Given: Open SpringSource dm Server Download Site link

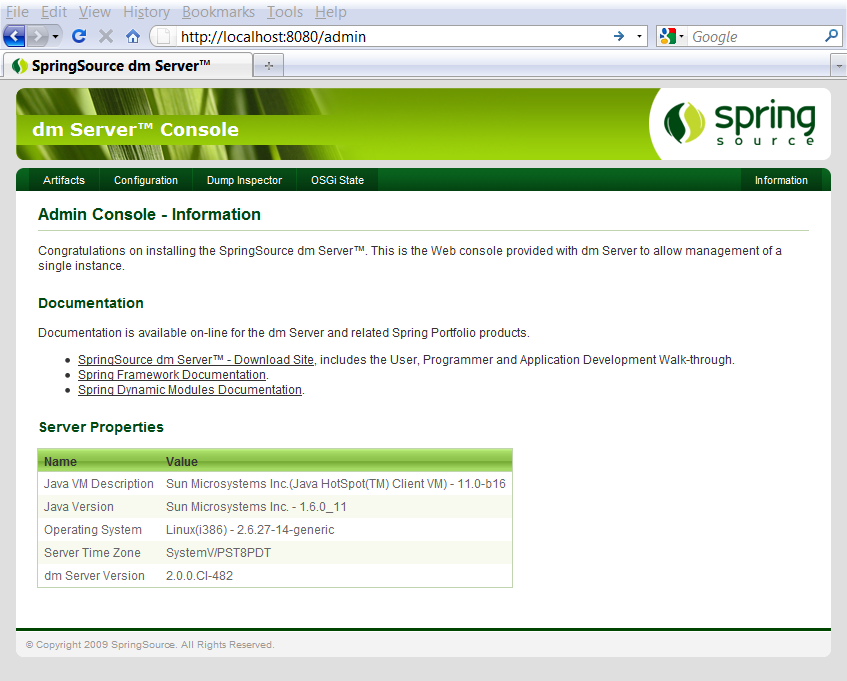Looking at the screenshot, I should [x=196, y=360].
